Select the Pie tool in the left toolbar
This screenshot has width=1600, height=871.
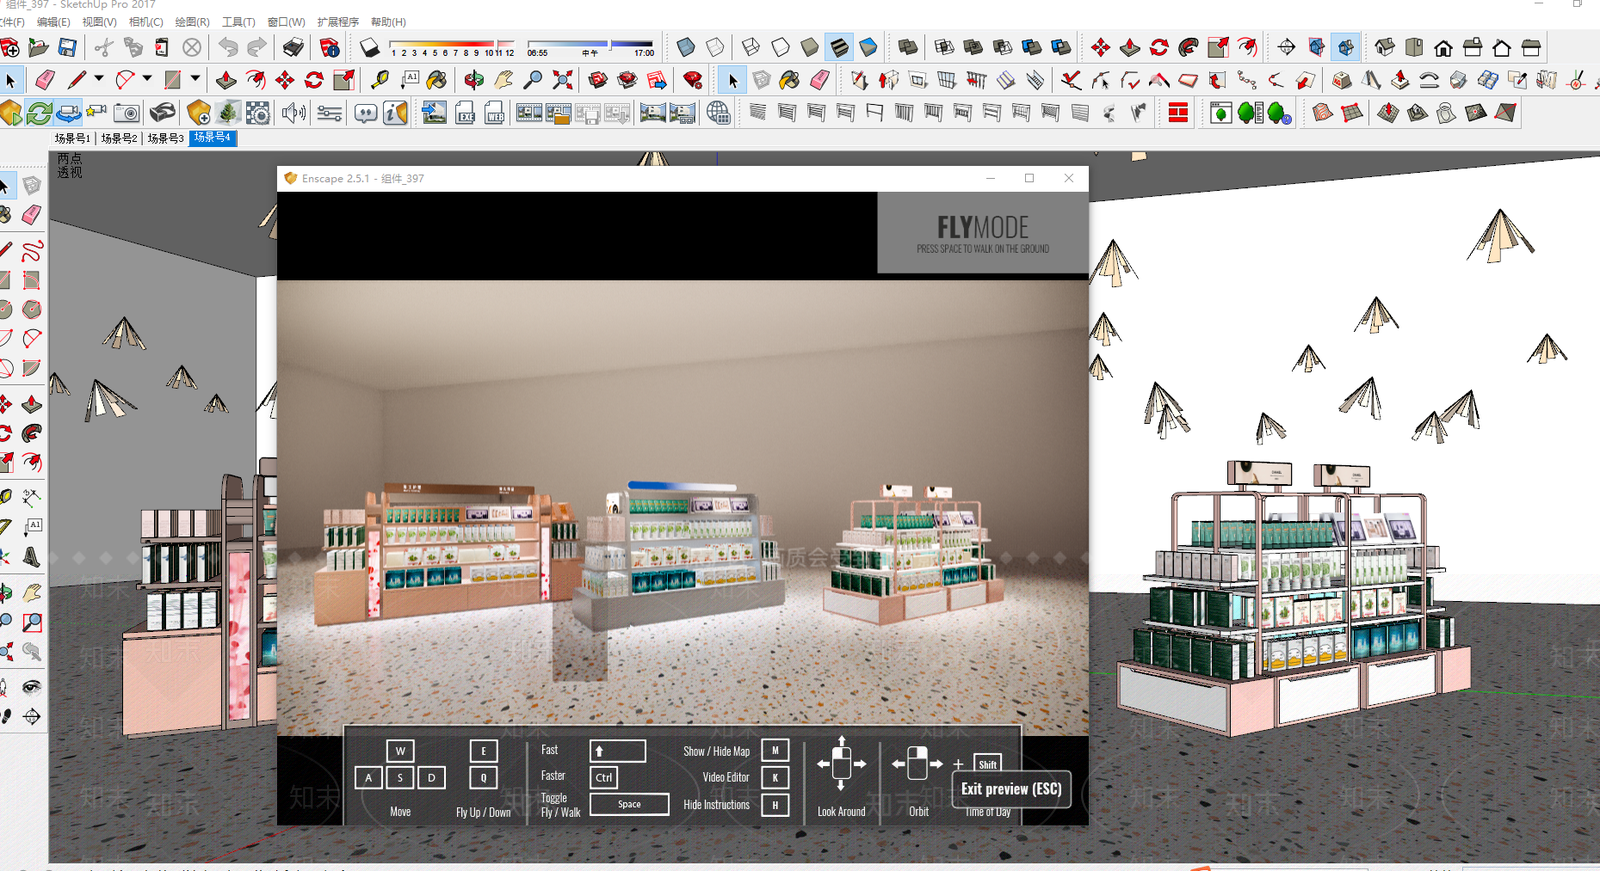32,369
